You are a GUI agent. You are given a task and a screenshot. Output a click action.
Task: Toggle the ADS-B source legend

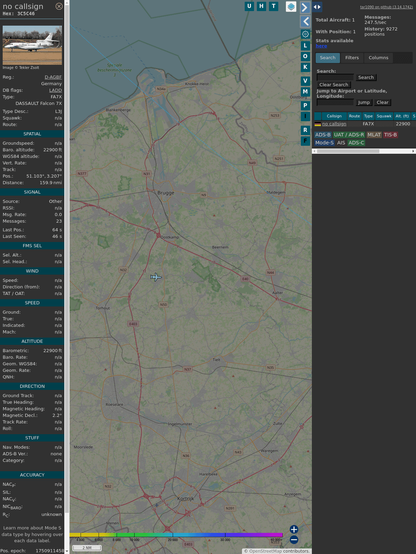coord(323,135)
